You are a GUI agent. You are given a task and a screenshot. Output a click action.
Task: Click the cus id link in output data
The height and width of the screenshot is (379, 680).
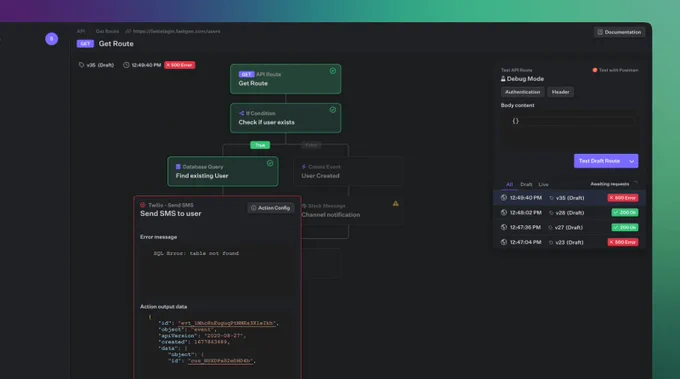pos(220,361)
